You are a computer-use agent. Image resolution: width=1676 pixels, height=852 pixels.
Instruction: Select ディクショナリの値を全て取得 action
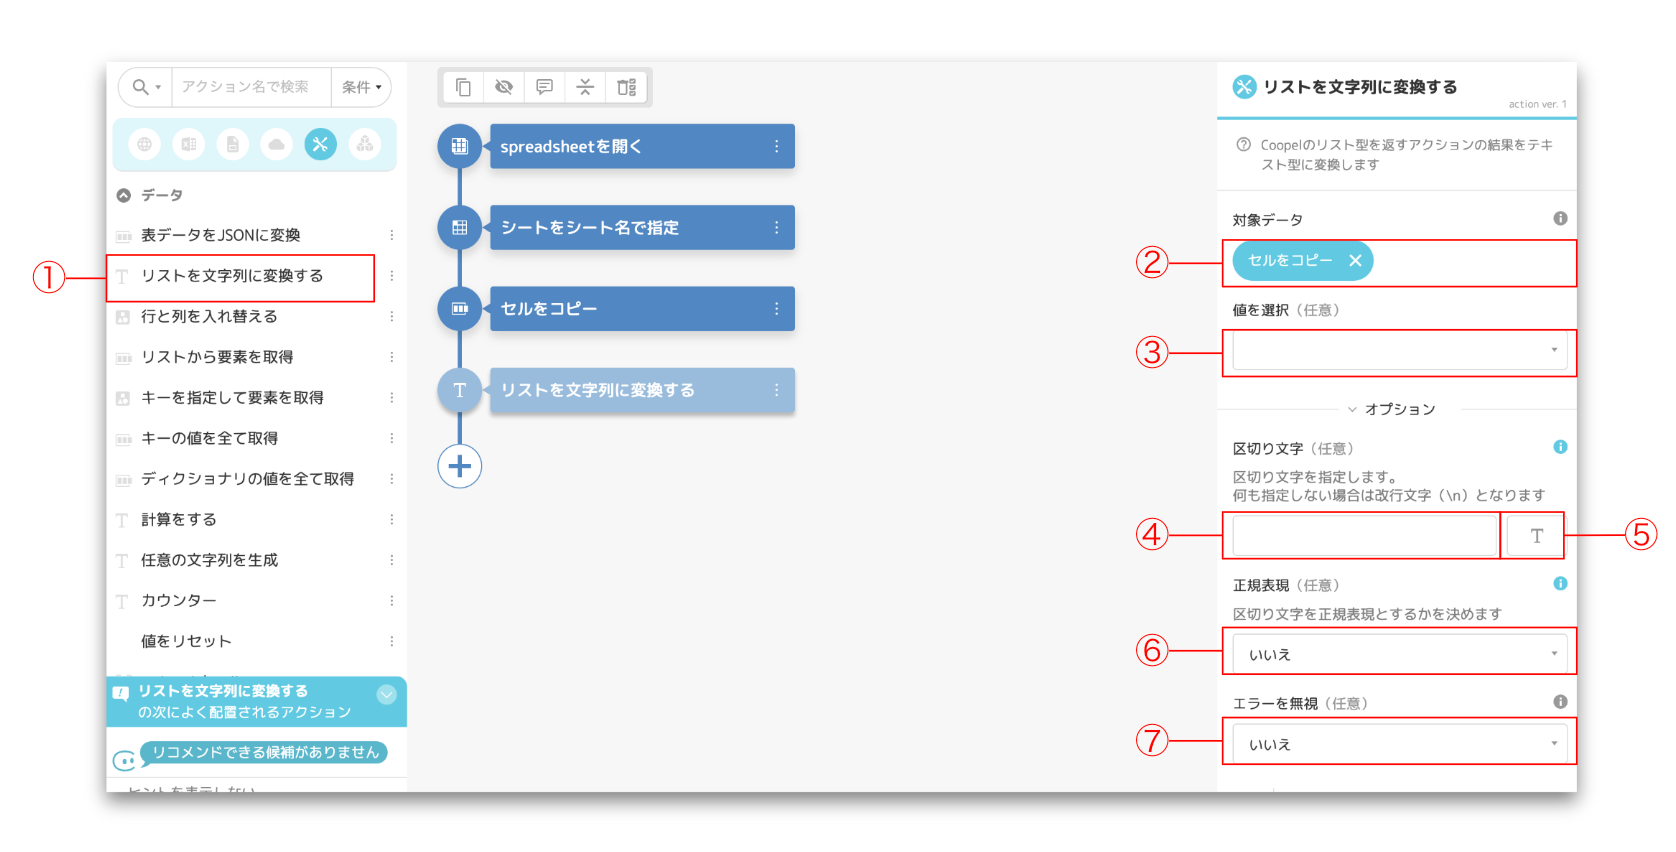(247, 479)
